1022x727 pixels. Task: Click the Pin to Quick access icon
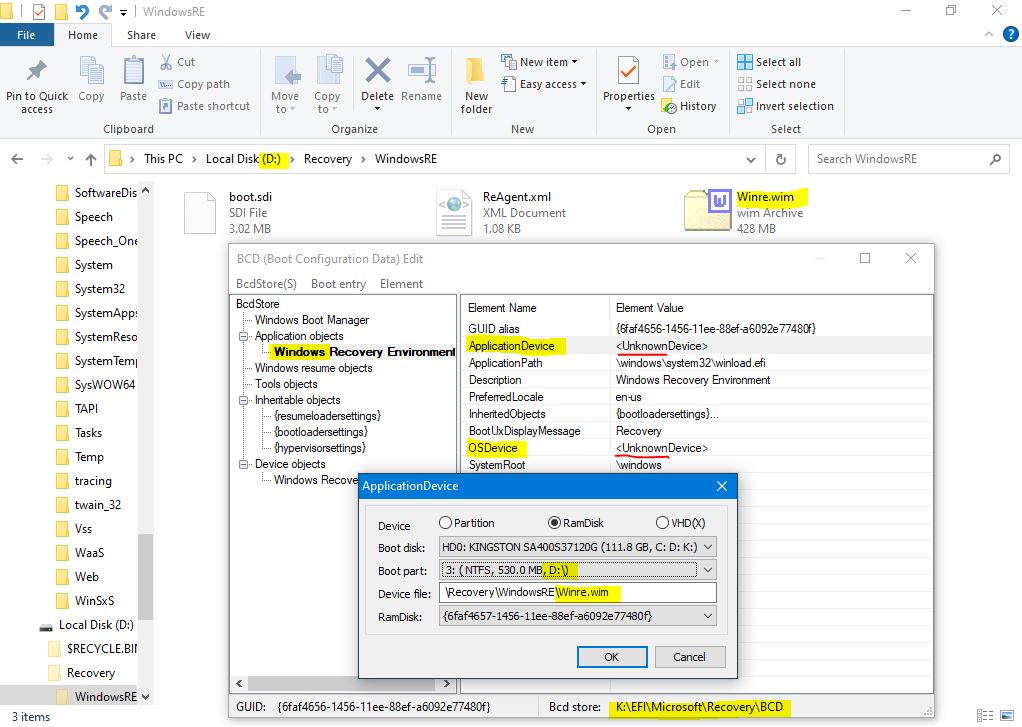pos(37,72)
